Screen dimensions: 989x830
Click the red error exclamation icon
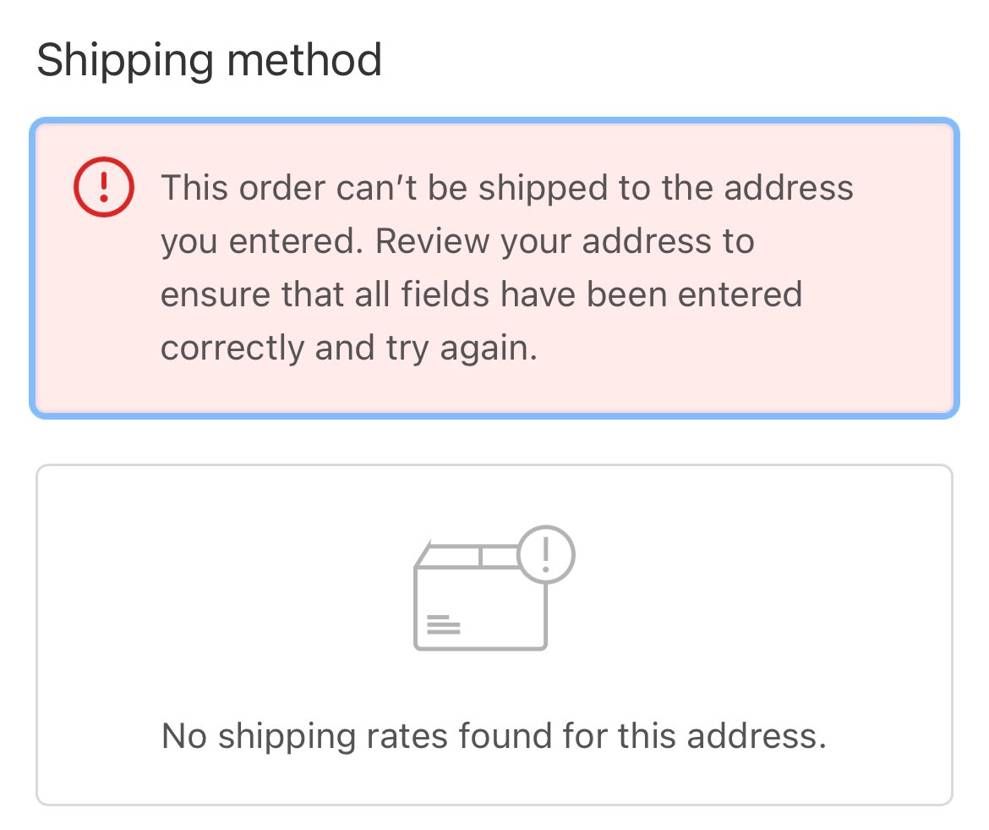[x=103, y=189]
